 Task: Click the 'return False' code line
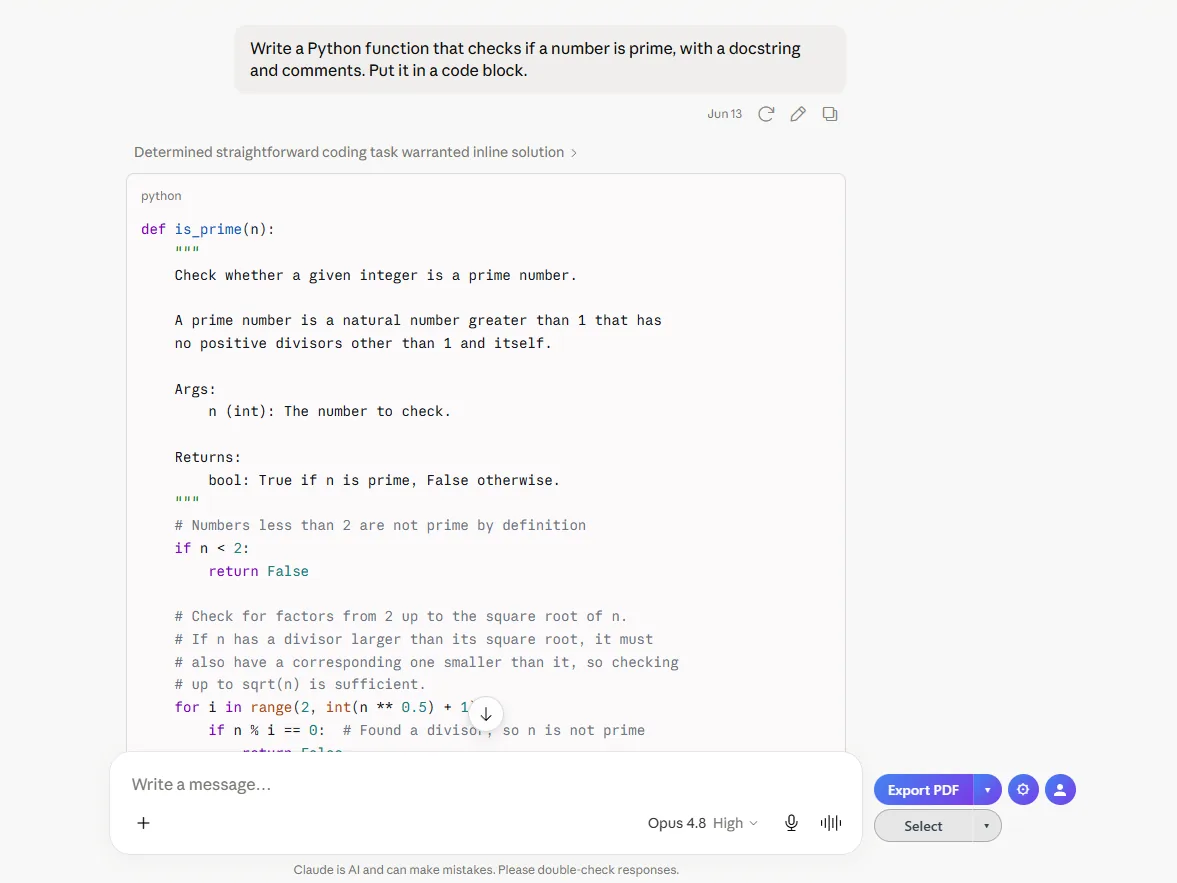coord(258,571)
